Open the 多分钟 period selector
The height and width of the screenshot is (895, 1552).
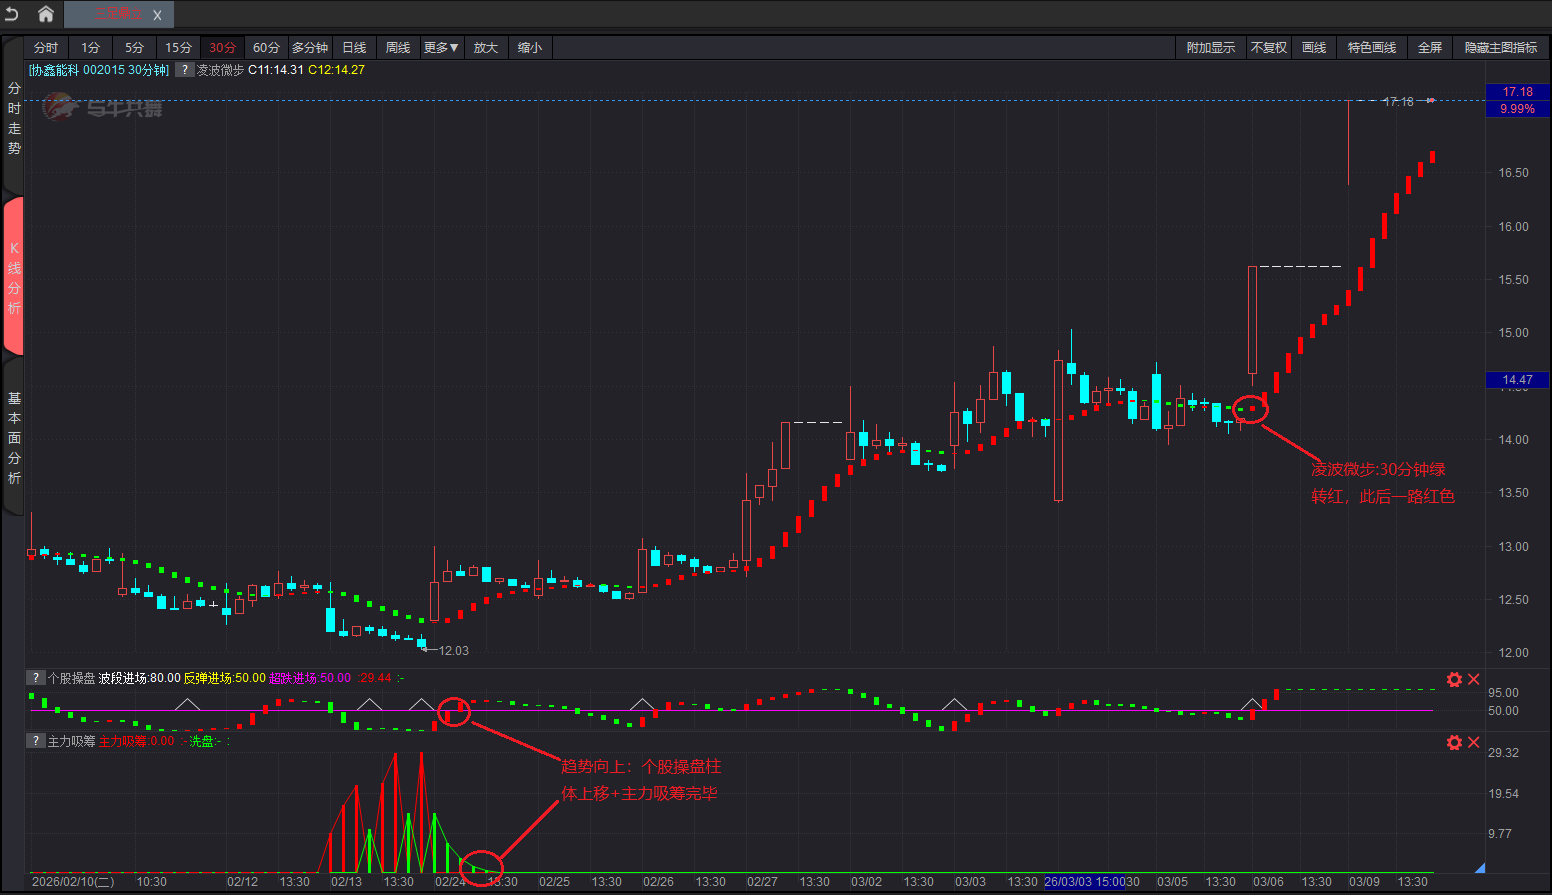(x=310, y=48)
